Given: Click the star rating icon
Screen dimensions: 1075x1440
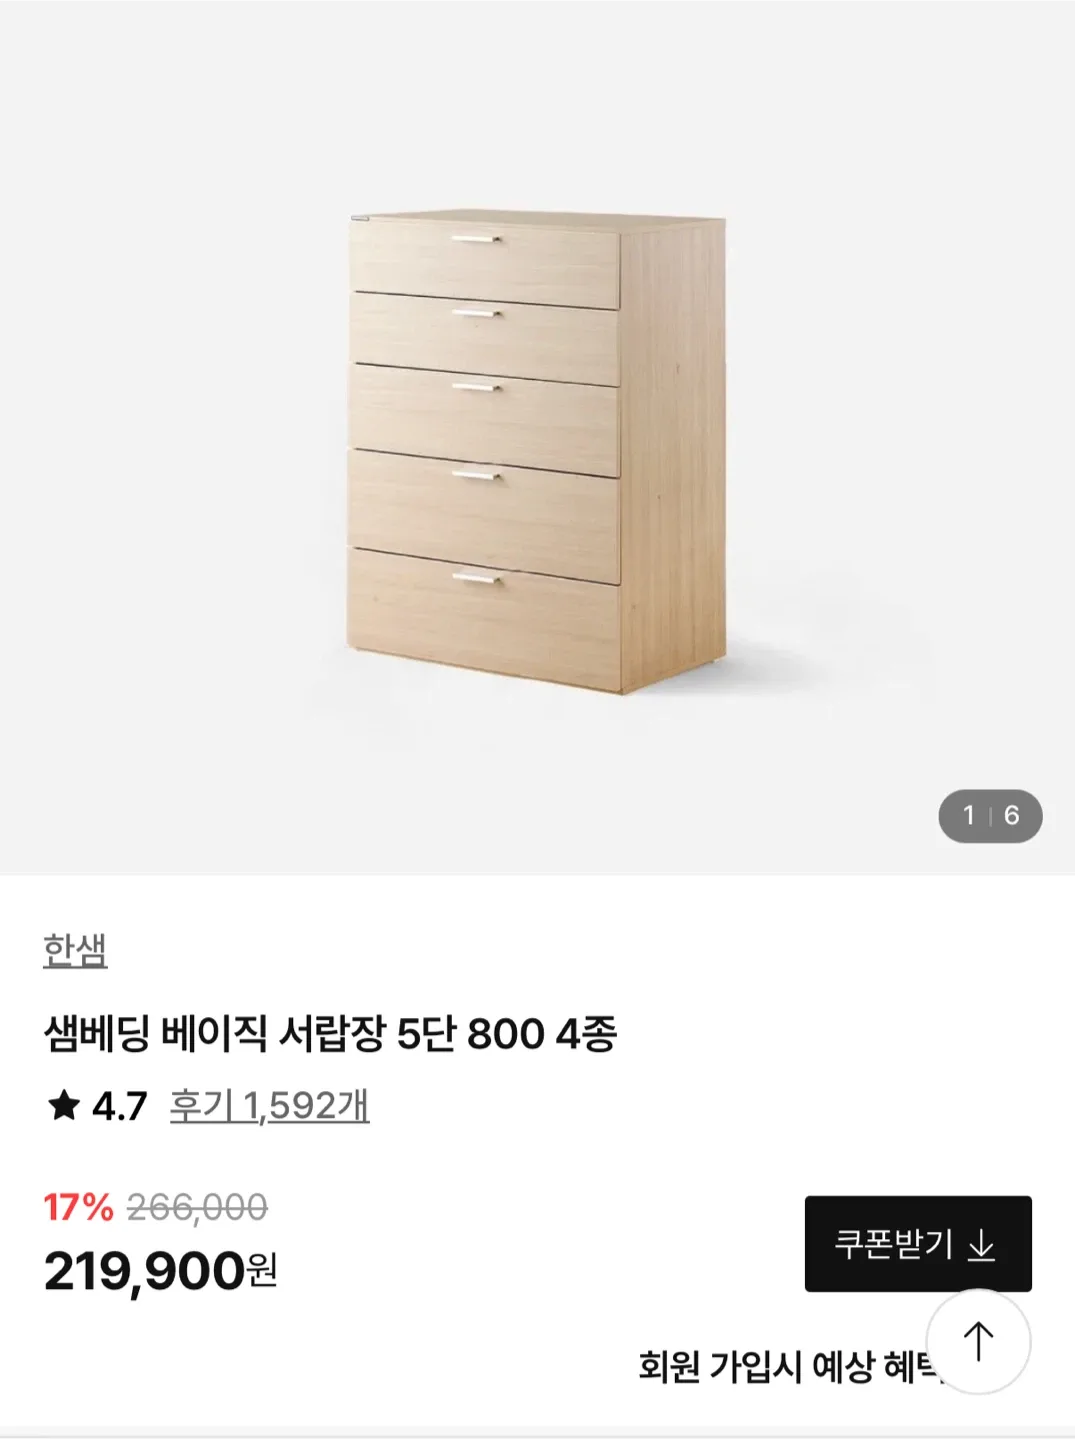Looking at the screenshot, I should click(x=63, y=1105).
